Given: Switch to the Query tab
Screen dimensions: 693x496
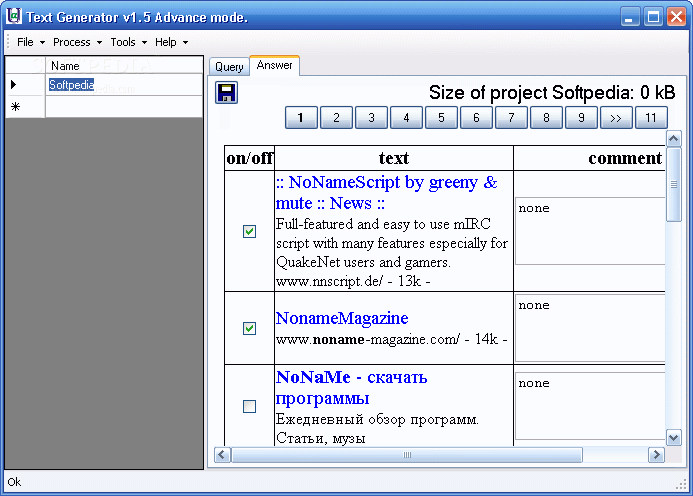Looking at the screenshot, I should tap(229, 67).
